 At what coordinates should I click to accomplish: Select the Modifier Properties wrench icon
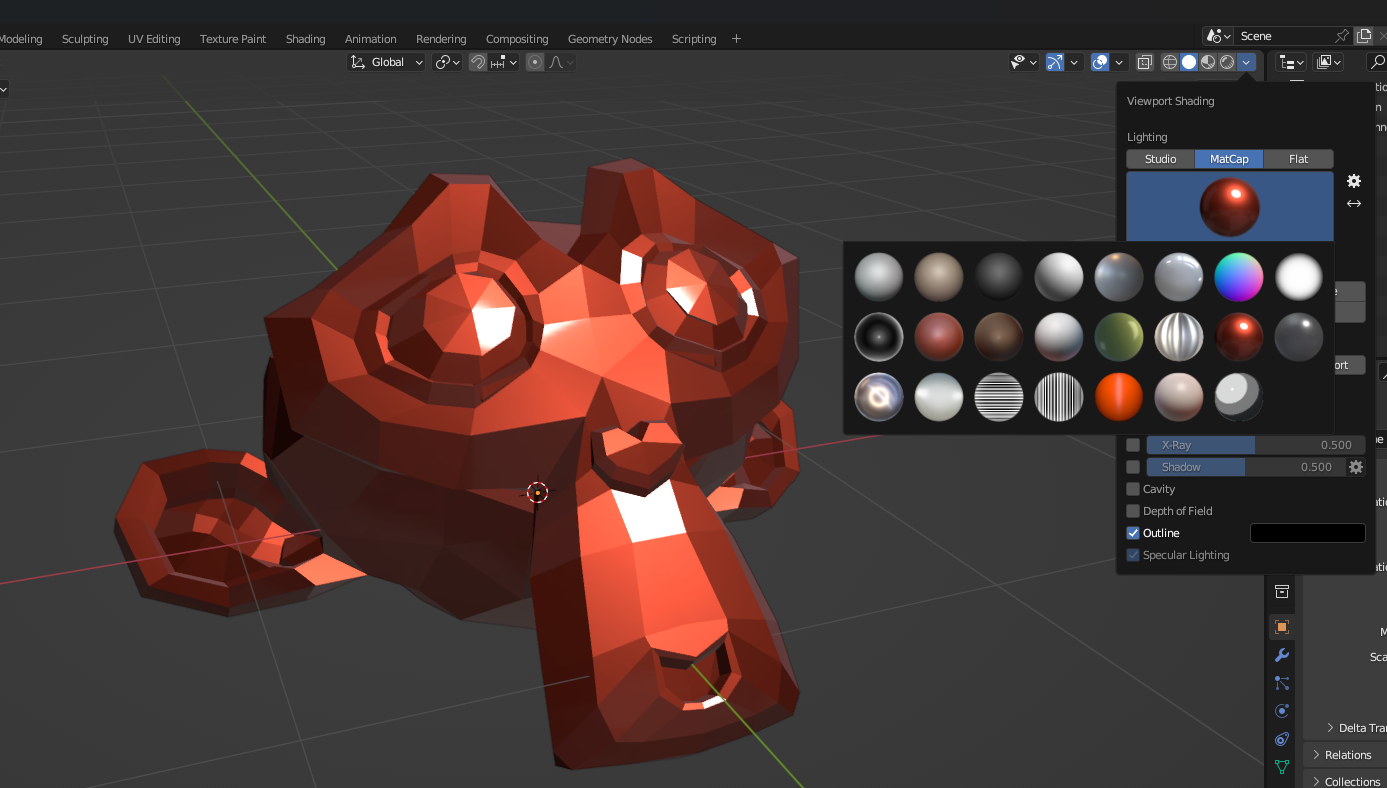[1282, 655]
